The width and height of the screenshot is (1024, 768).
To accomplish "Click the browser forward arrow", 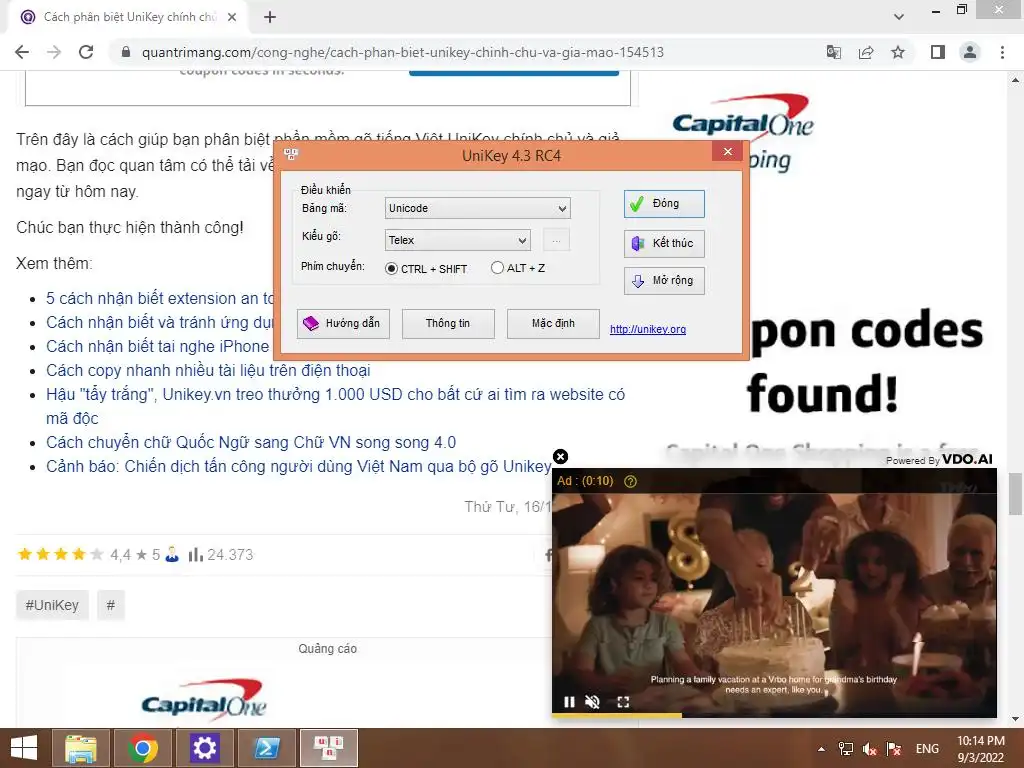I will click(54, 52).
